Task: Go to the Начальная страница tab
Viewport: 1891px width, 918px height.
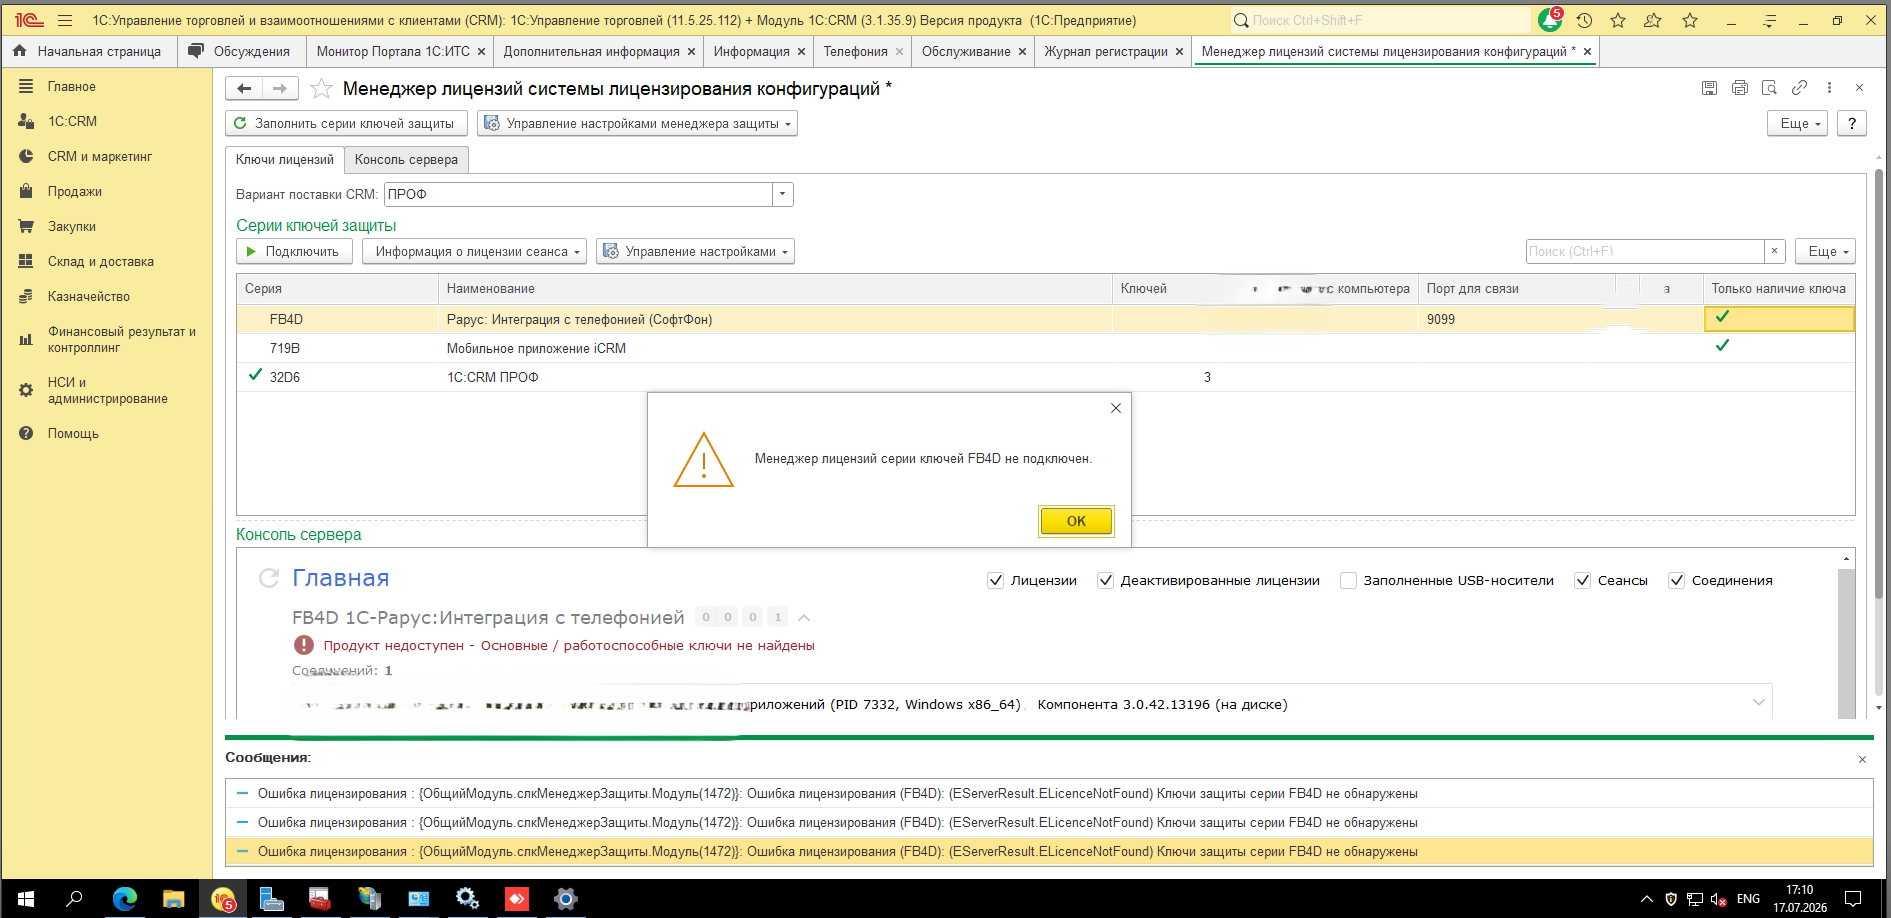Action: click(88, 51)
